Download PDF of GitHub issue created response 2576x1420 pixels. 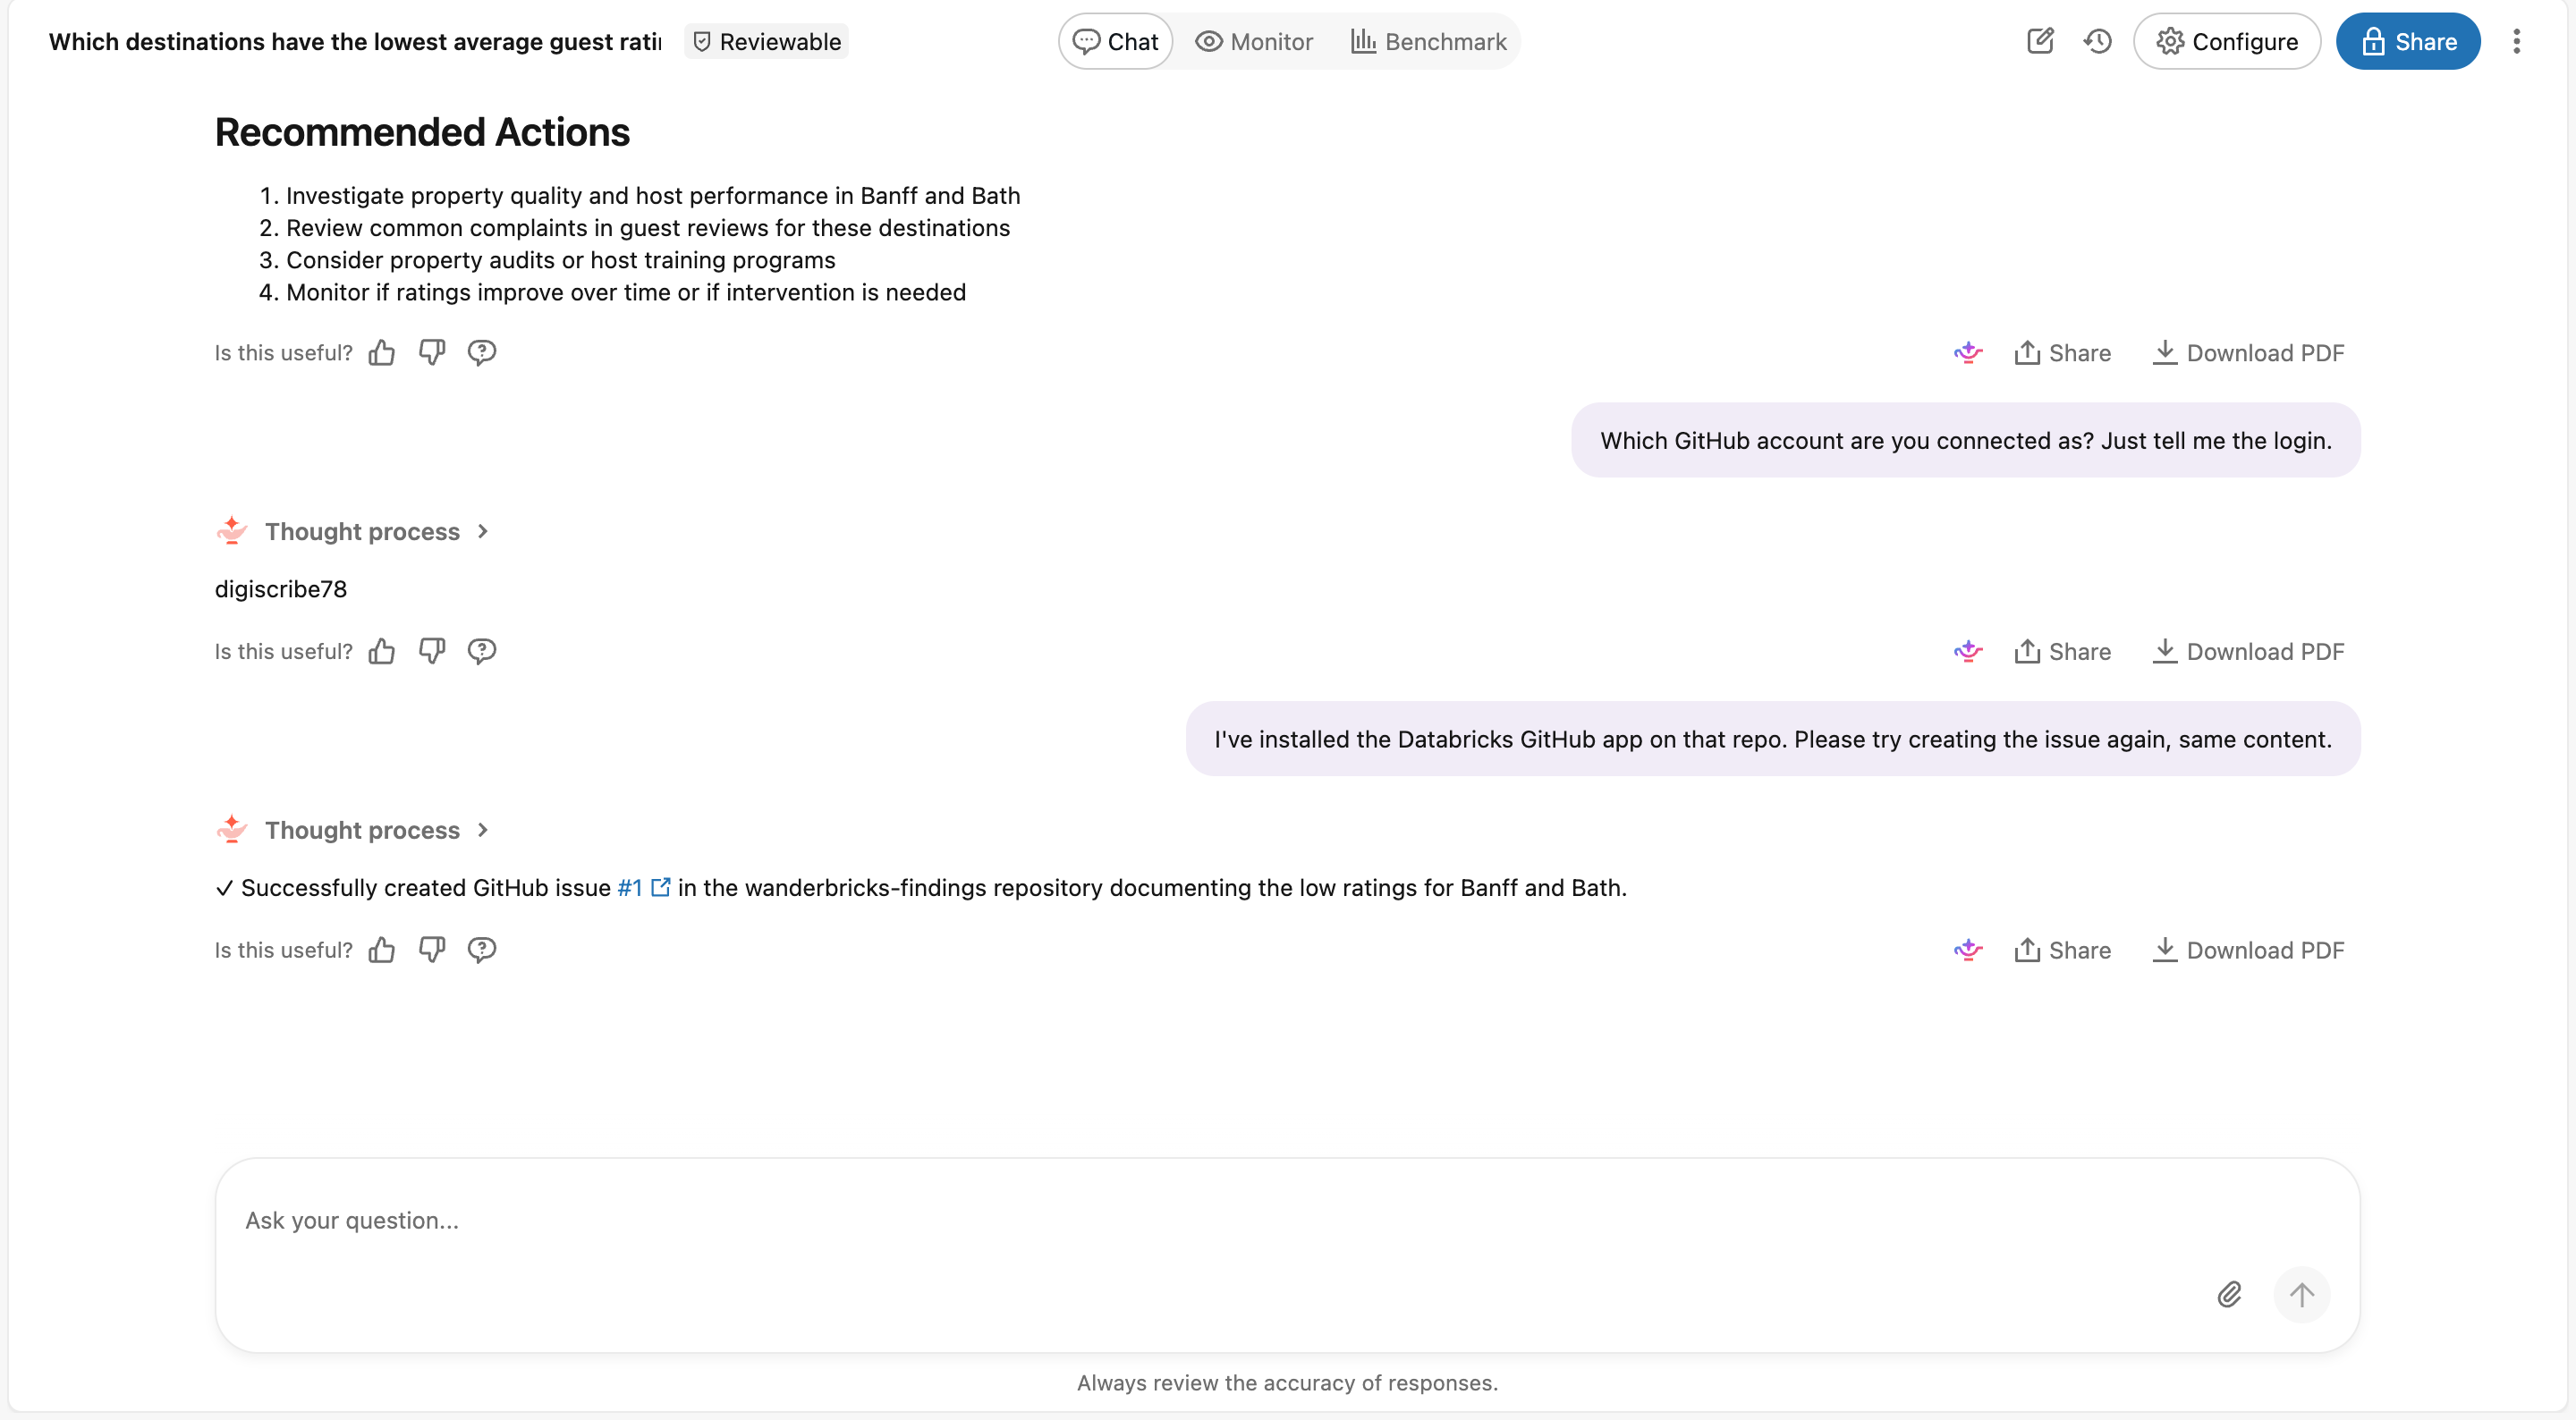tap(2248, 950)
